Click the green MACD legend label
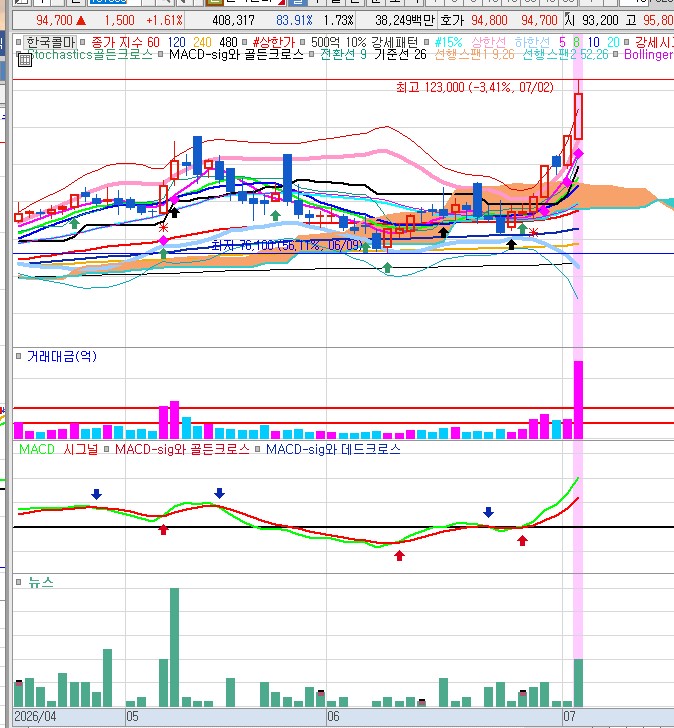 click(x=37, y=449)
